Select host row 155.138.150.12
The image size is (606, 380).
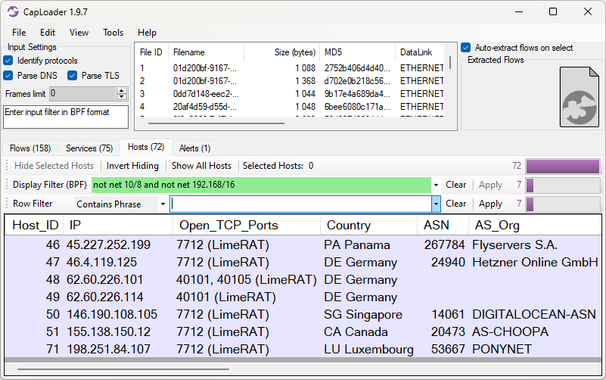click(303, 332)
